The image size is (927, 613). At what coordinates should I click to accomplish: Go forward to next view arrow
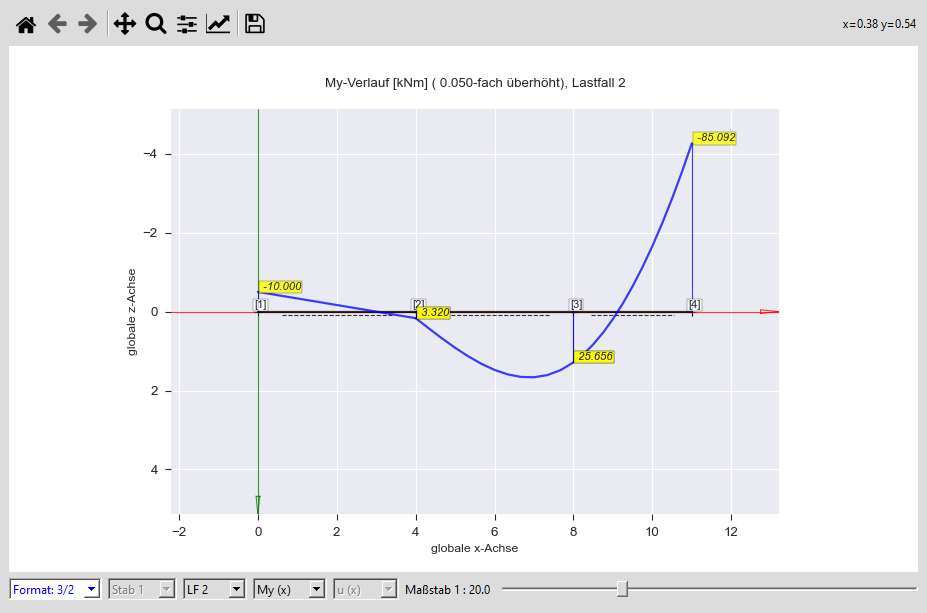(x=88, y=24)
